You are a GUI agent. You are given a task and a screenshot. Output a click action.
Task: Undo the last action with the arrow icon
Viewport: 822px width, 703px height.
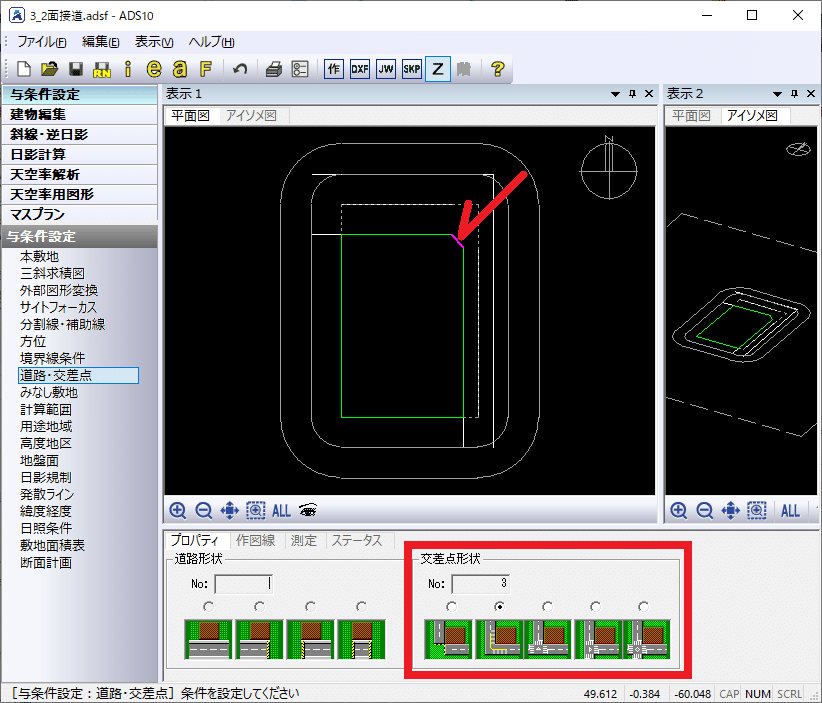(240, 69)
